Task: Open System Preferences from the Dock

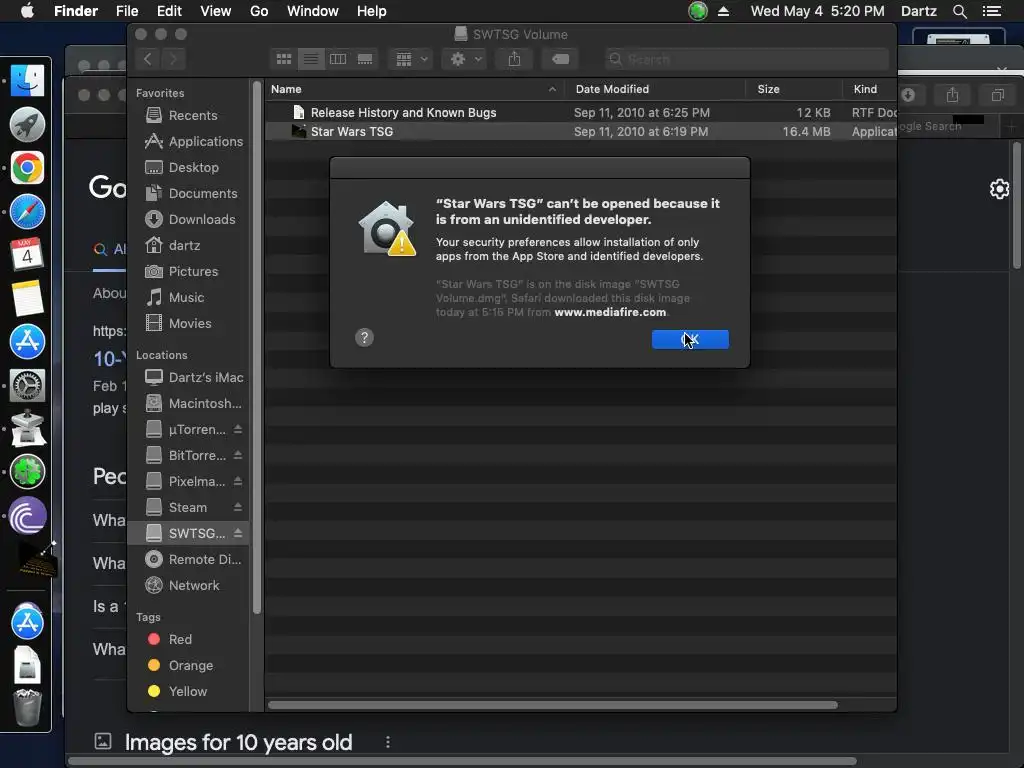Action: 27,385
